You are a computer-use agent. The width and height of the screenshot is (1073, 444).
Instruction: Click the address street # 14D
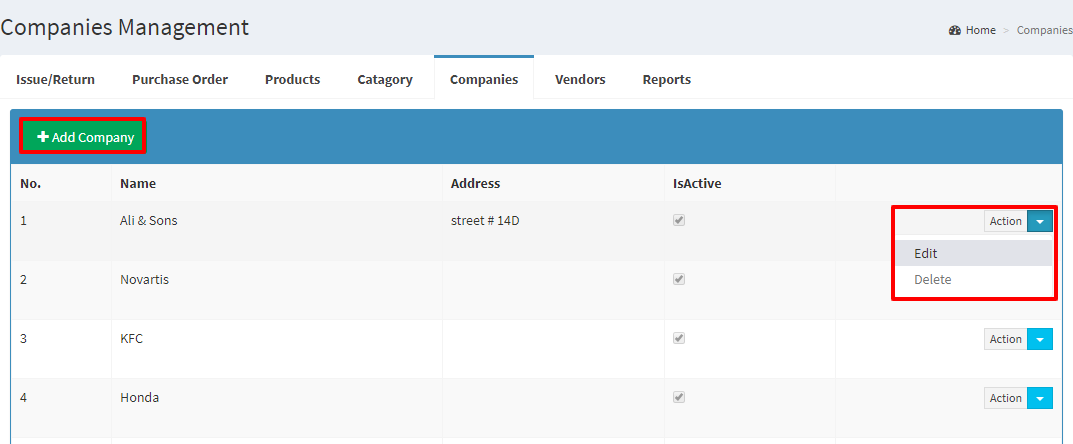[x=485, y=221]
